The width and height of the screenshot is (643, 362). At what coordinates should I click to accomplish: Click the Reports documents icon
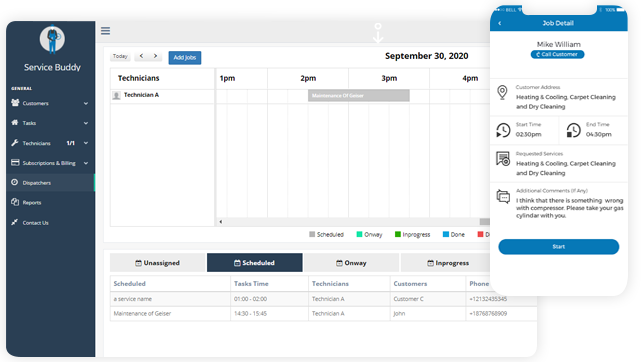tap(15, 202)
